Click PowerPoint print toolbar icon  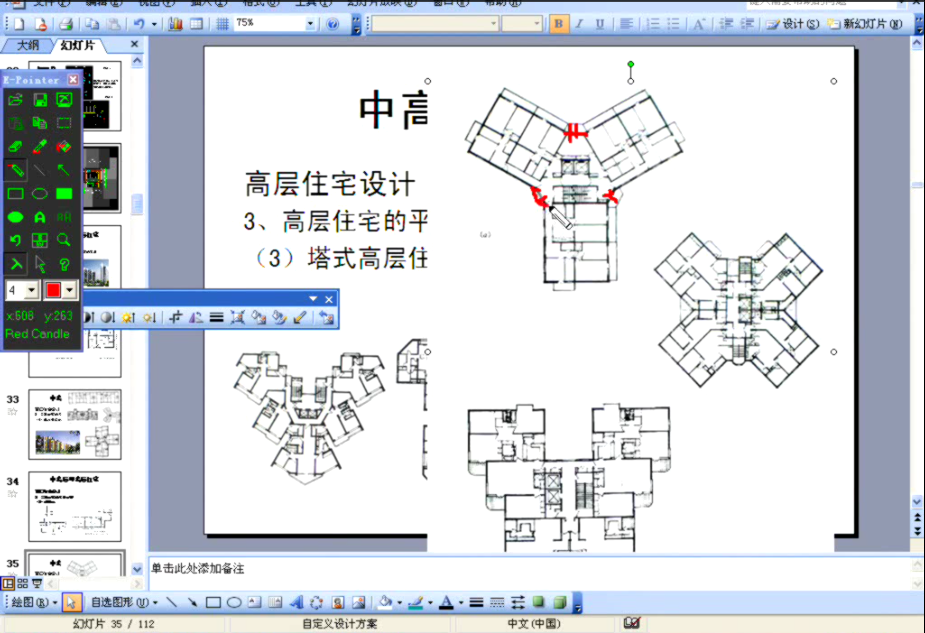click(x=66, y=24)
